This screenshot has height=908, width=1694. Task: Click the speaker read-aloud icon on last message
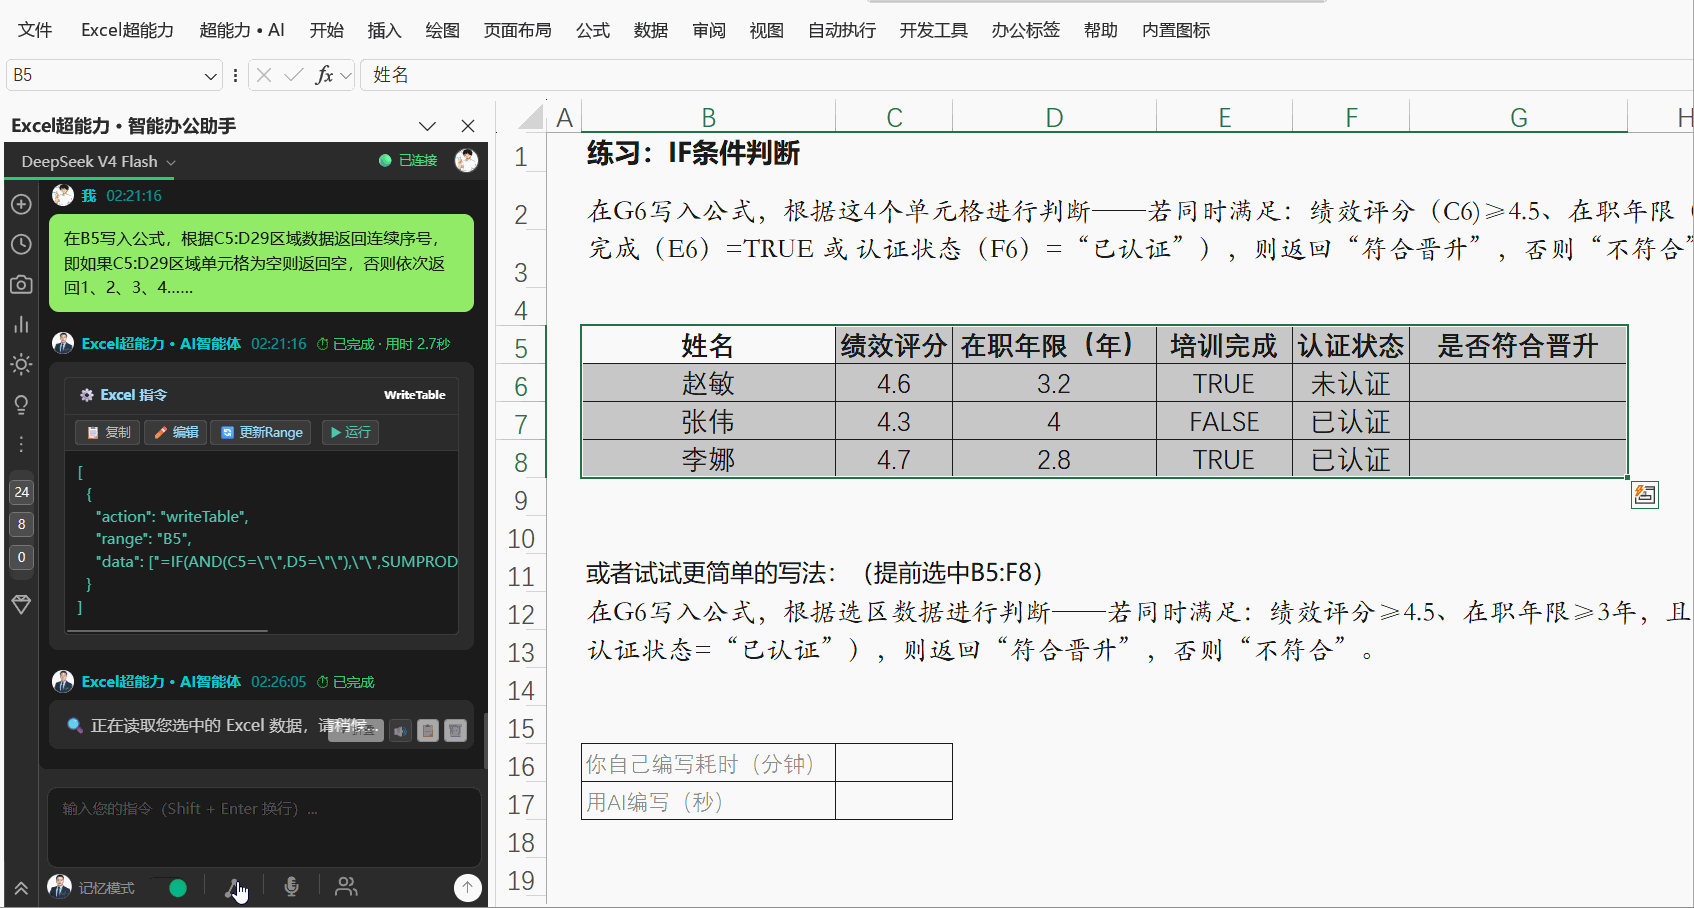[400, 731]
